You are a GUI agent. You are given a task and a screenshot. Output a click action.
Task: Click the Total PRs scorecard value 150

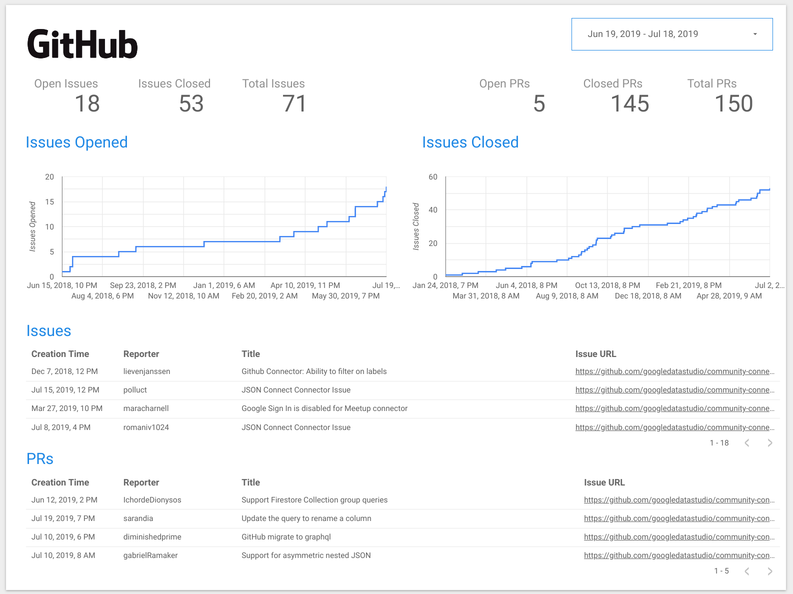coord(734,104)
